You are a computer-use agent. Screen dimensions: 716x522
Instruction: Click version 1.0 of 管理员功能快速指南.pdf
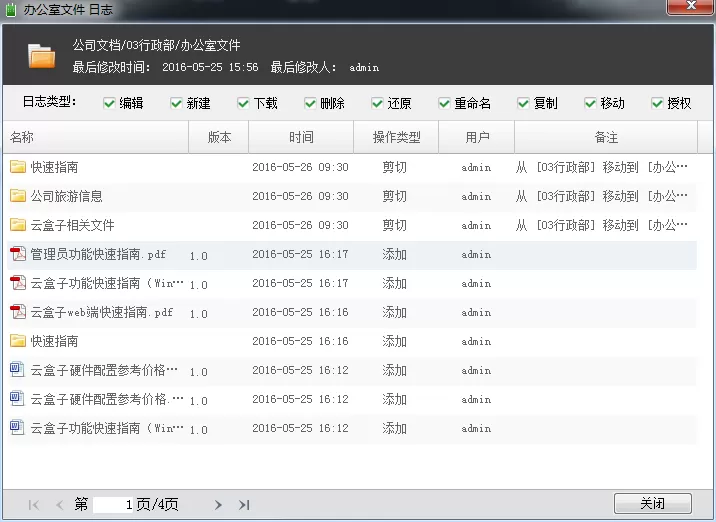pos(199,256)
